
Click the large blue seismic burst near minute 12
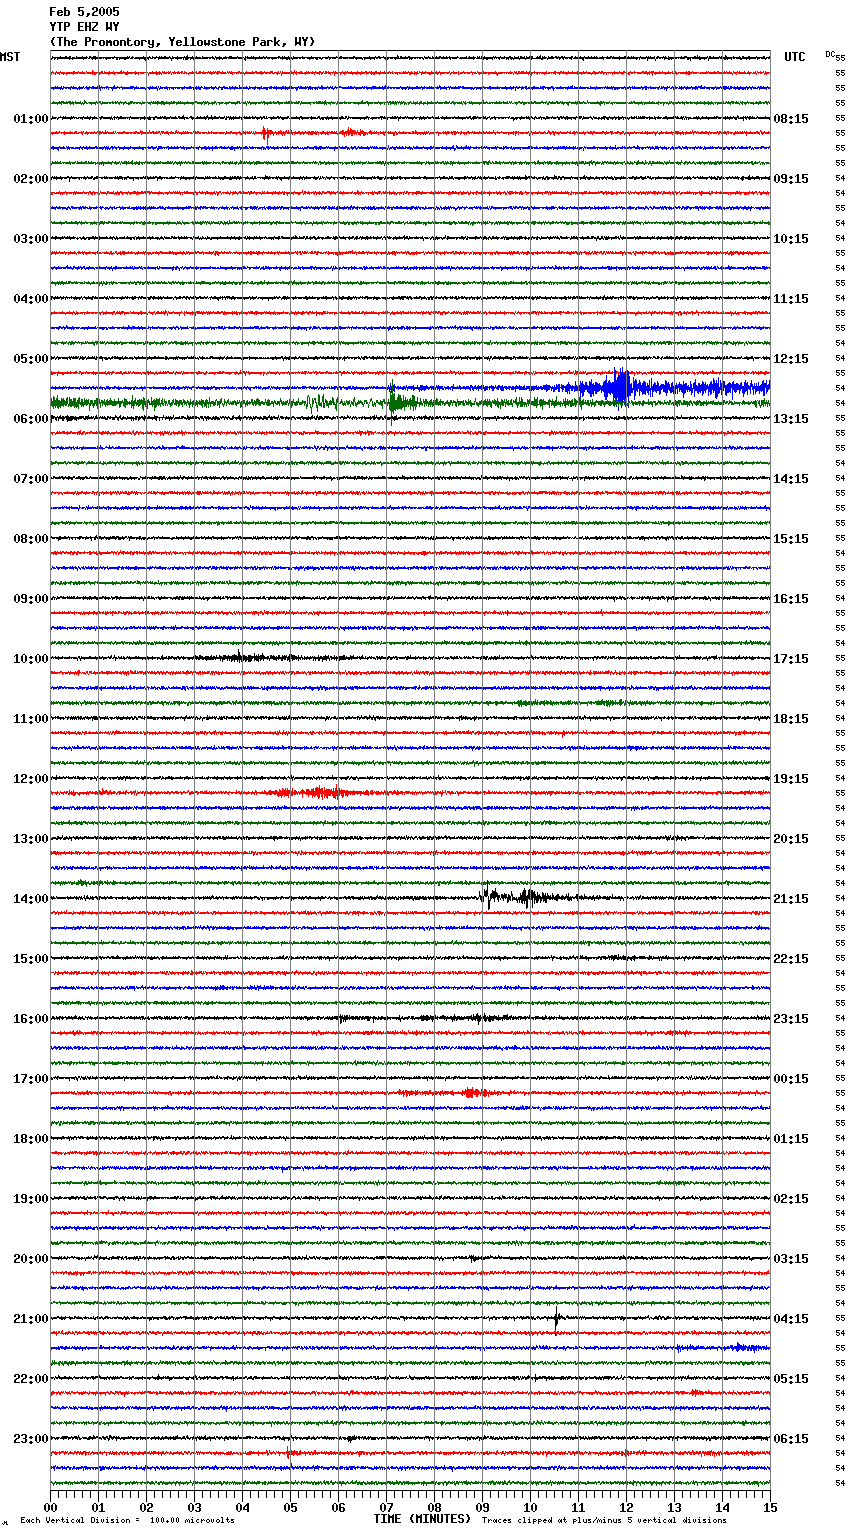618,386
